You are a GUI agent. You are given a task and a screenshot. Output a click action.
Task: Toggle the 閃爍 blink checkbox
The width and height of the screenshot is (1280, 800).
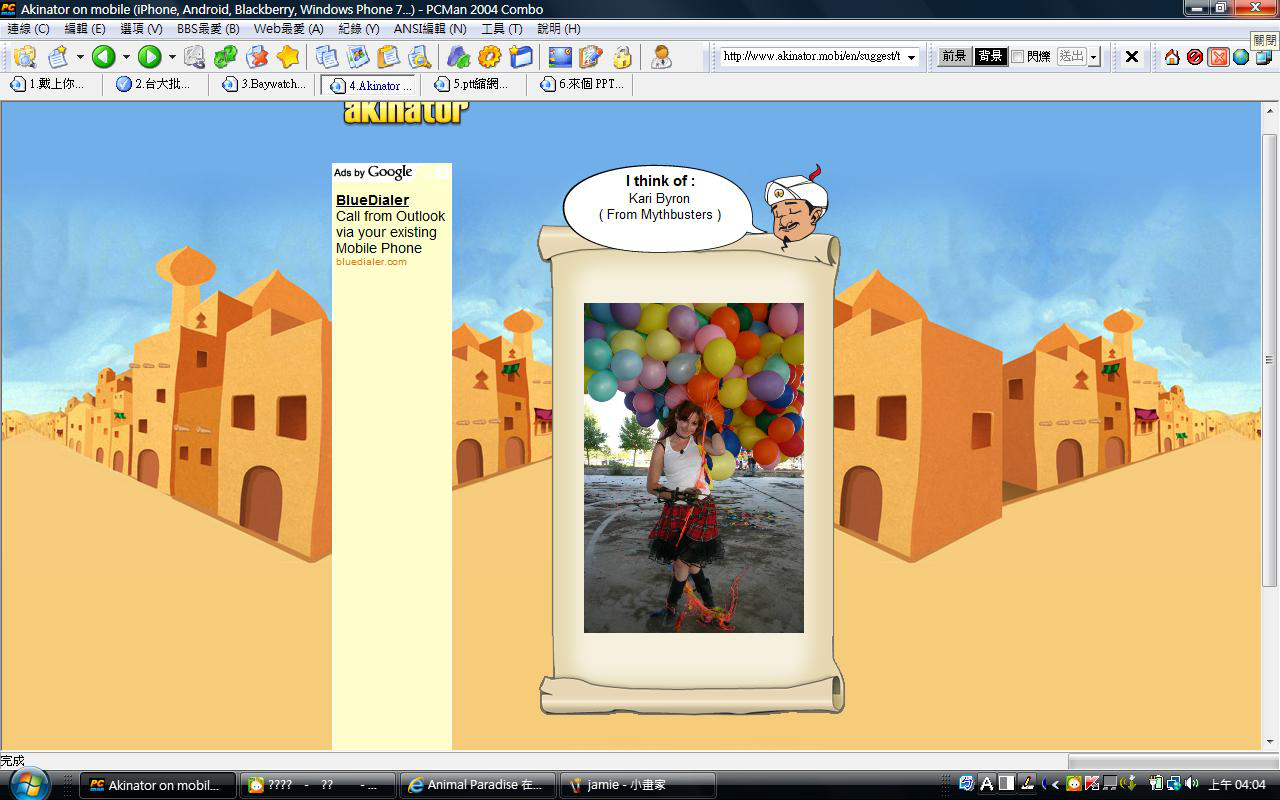1017,56
